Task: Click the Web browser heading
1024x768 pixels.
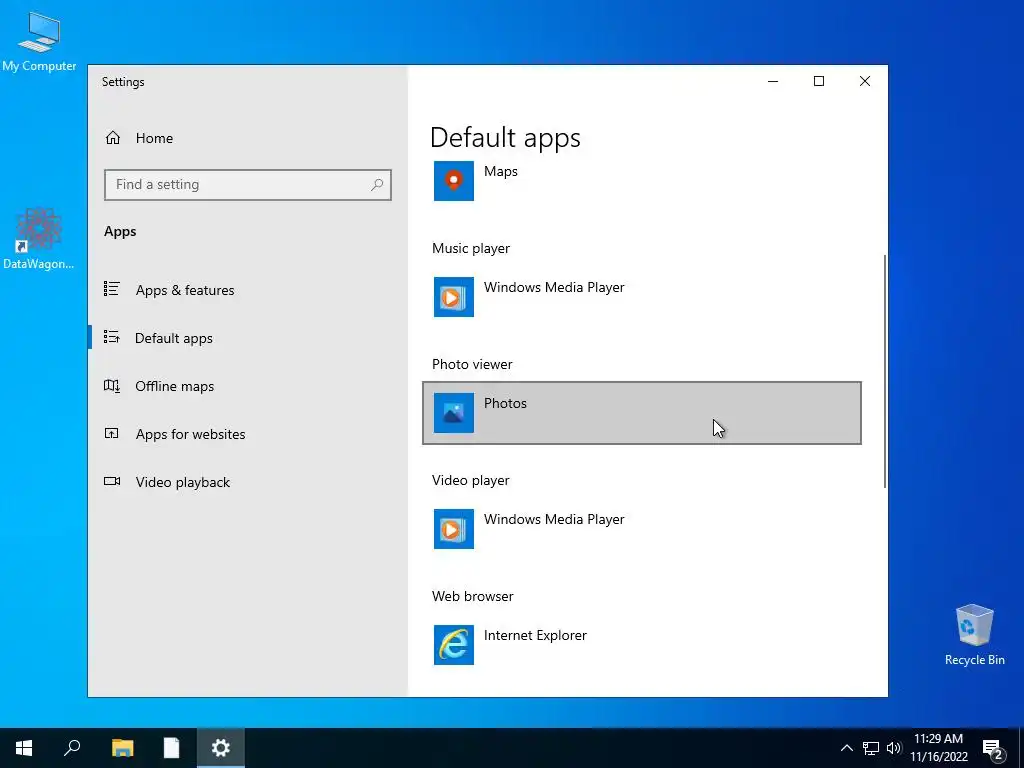Action: point(473,596)
